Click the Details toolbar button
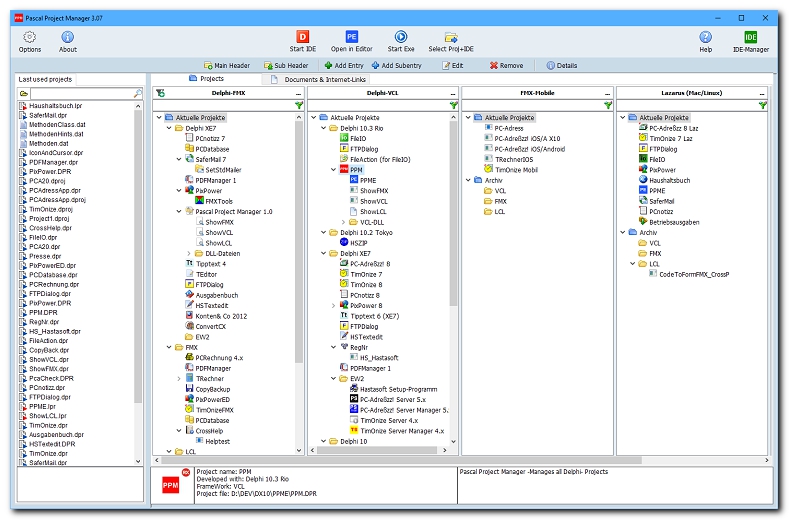Image resolution: width=789 pixels, height=520 pixels. pyautogui.click(x=562, y=65)
